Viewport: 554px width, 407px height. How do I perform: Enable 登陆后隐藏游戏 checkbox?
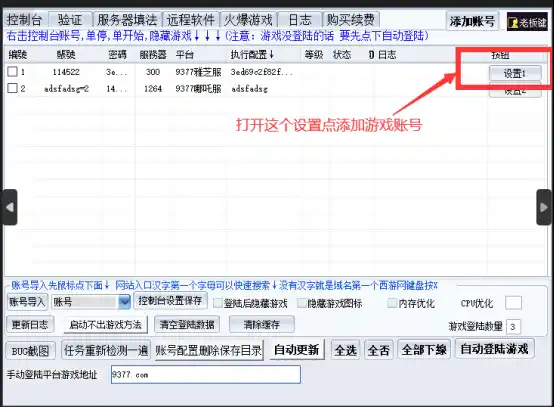218,303
